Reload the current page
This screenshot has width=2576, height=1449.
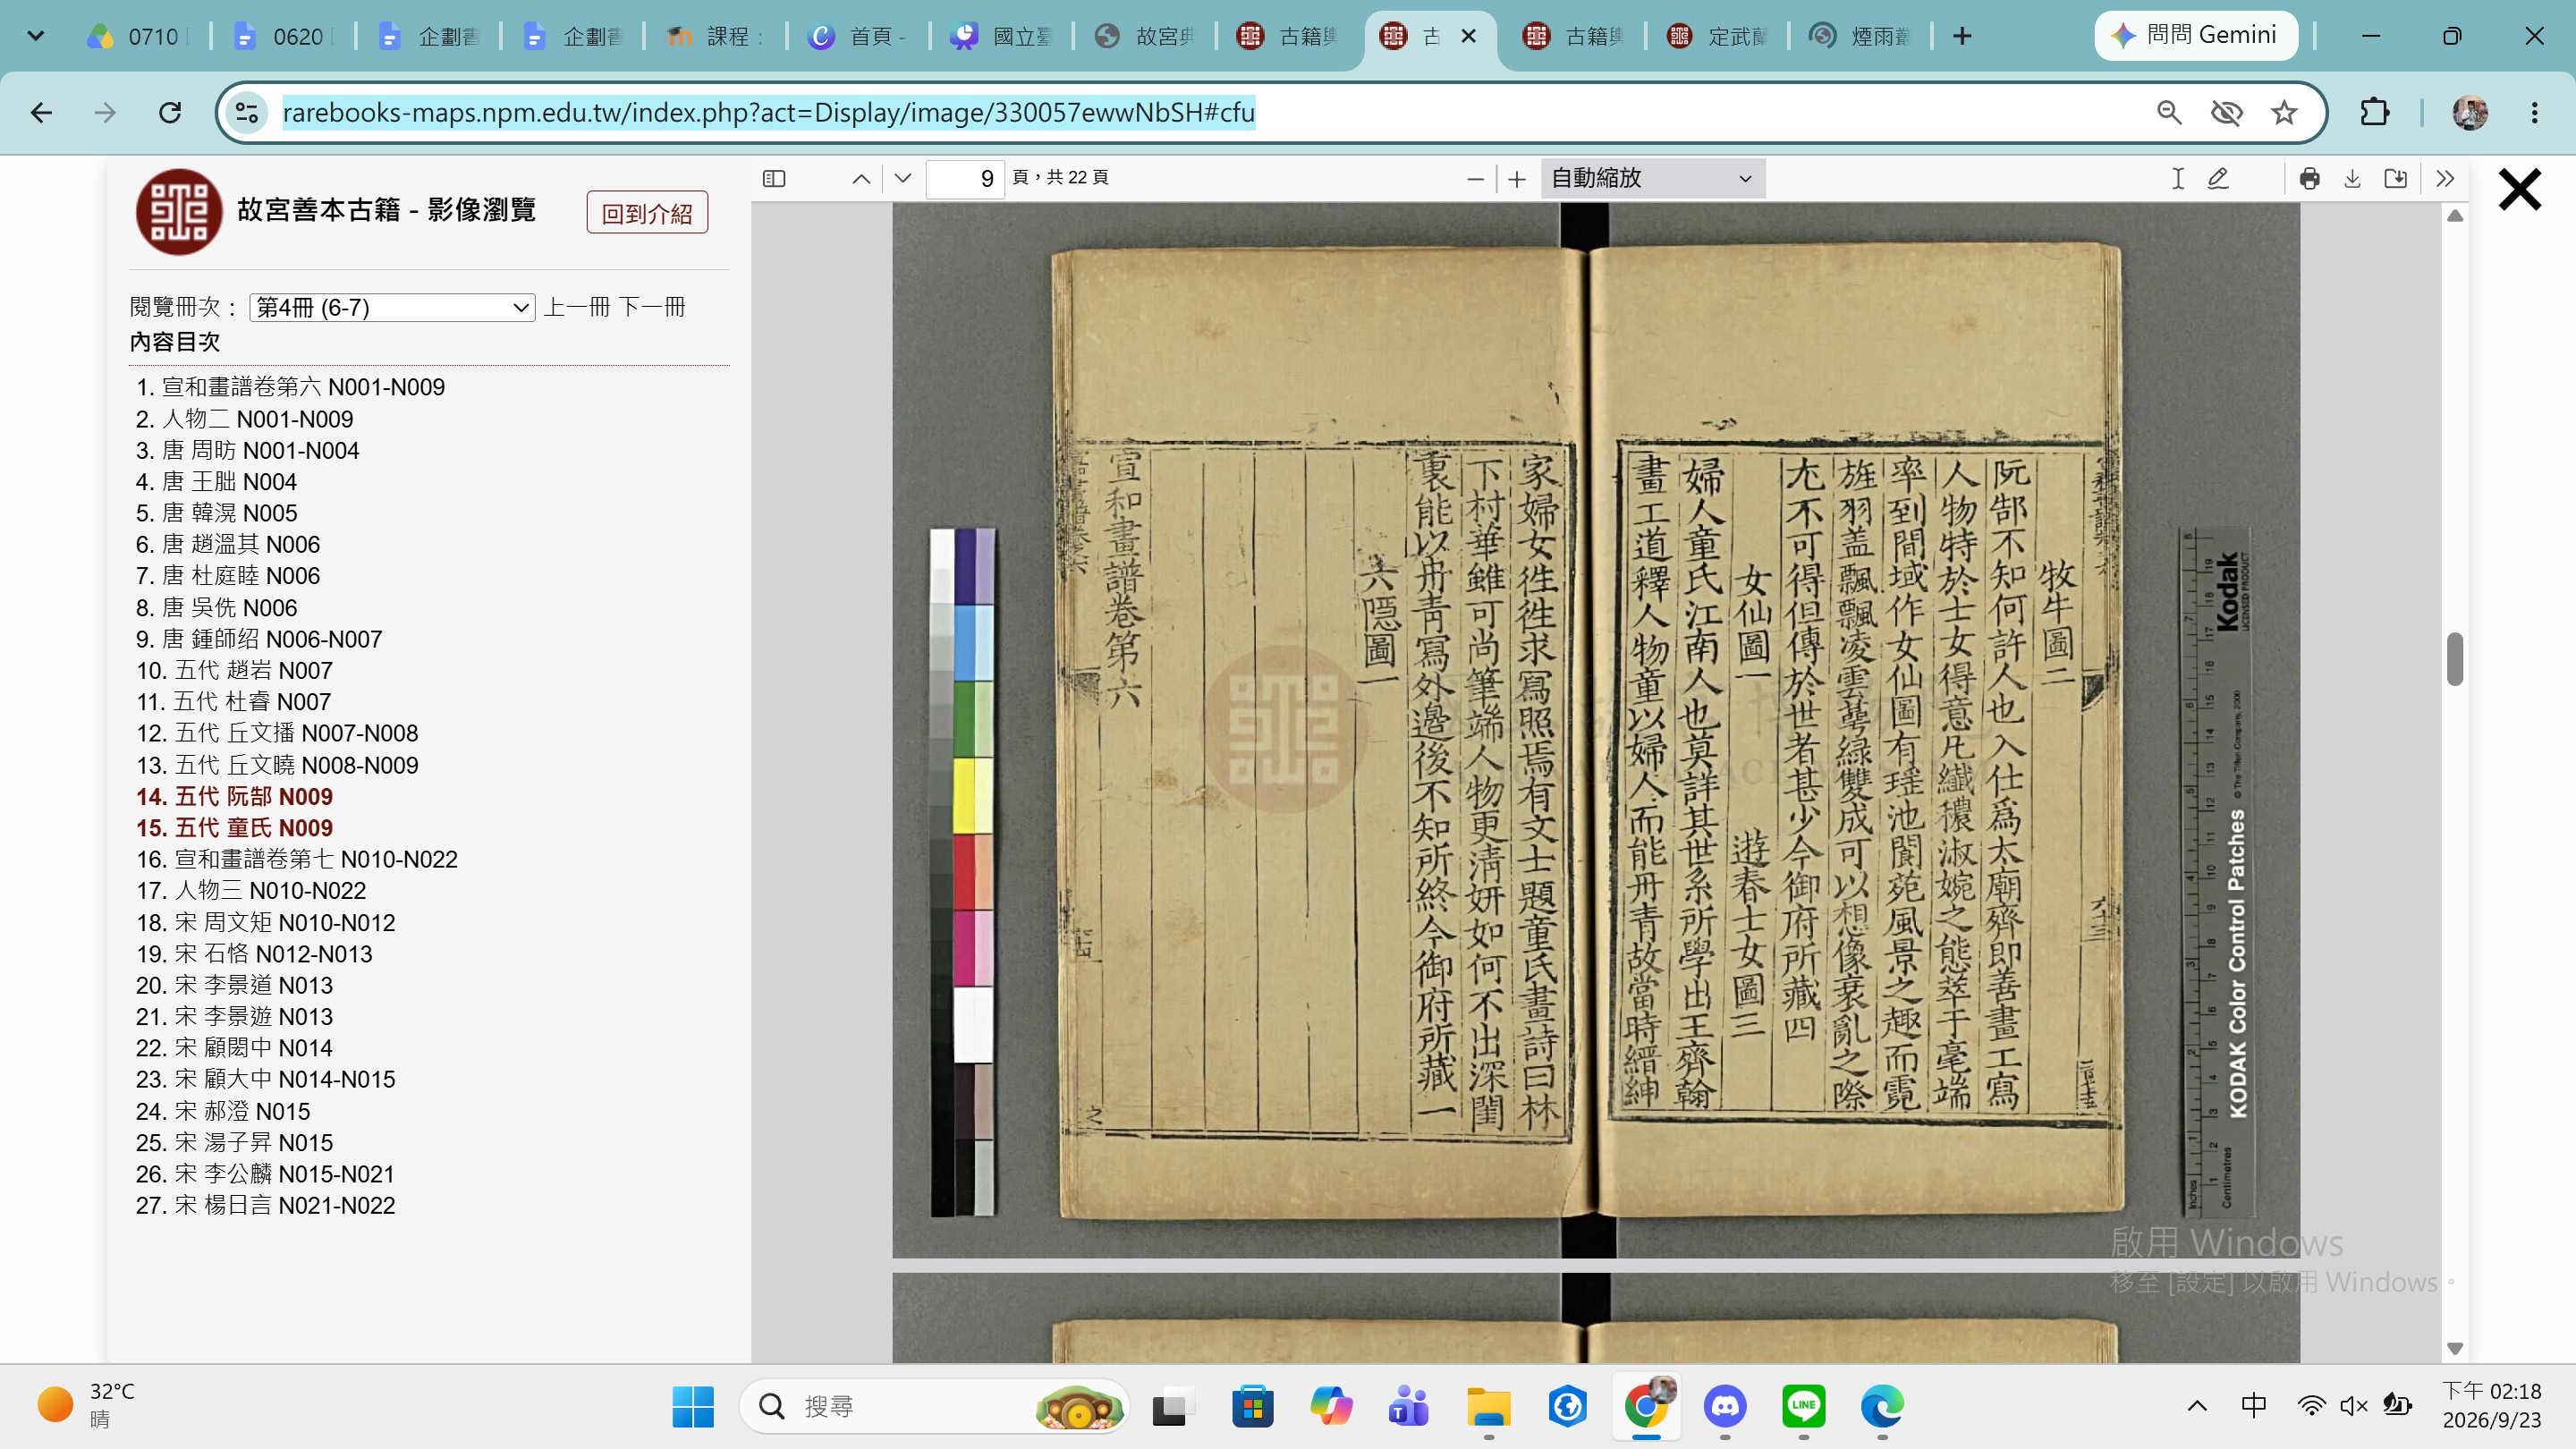point(170,112)
